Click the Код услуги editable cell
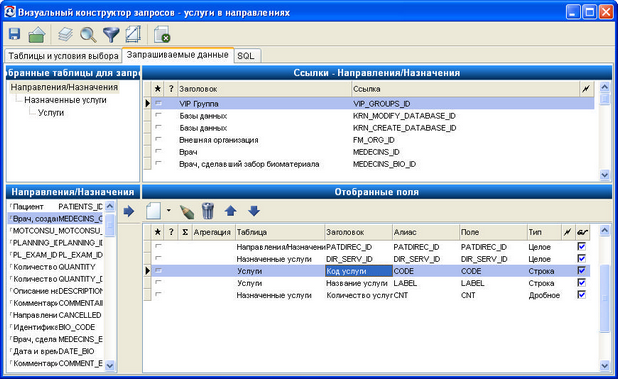 [x=358, y=271]
